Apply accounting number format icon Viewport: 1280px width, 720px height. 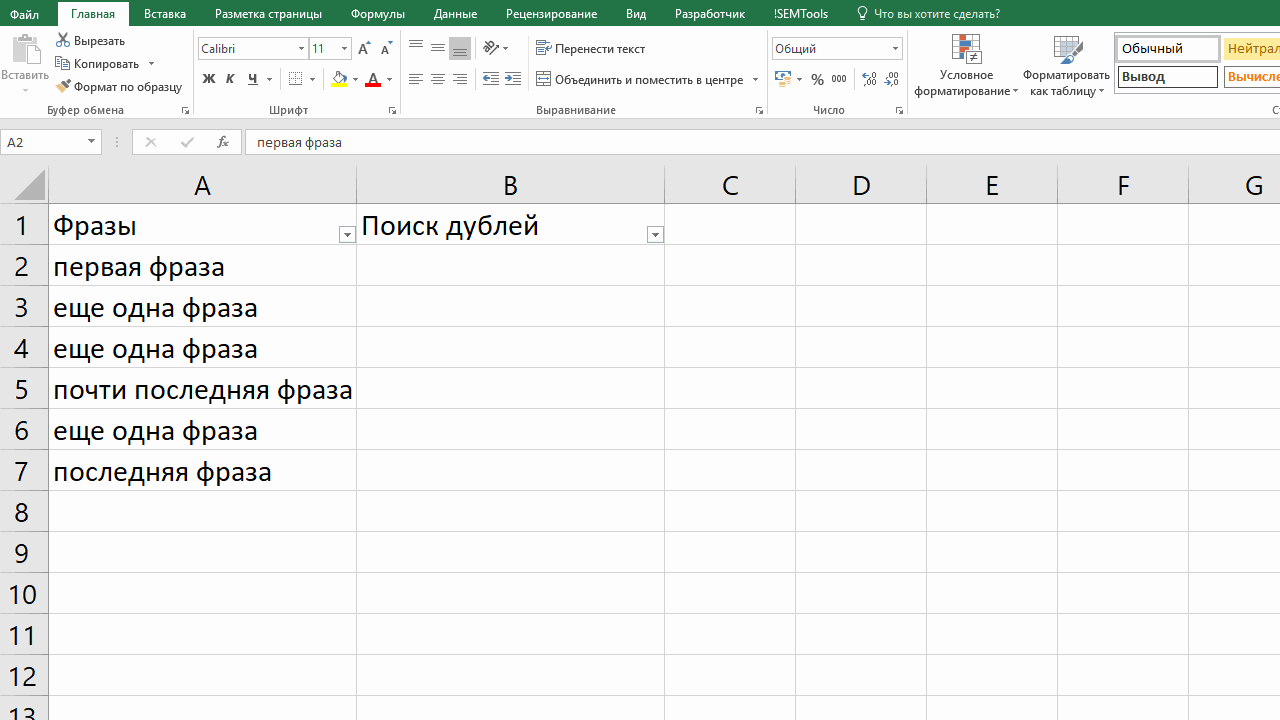click(783, 79)
